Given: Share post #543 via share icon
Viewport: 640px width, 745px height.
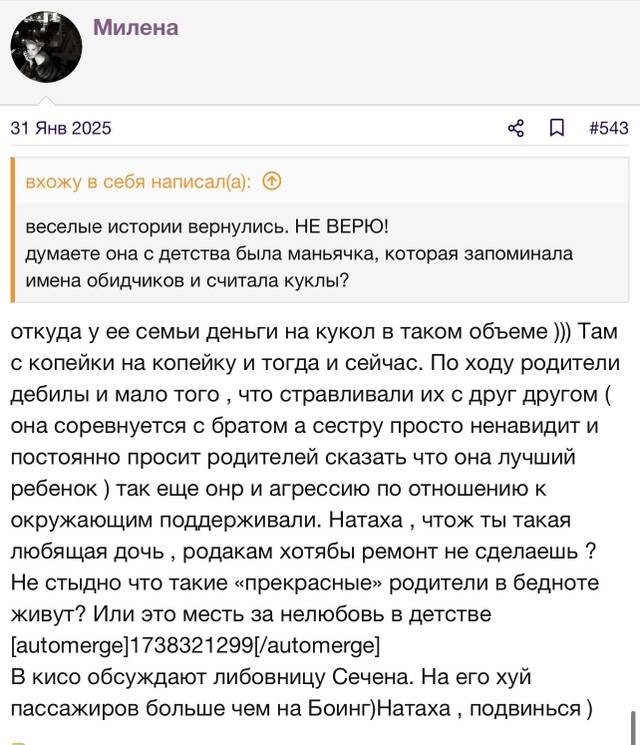Looking at the screenshot, I should click(516, 128).
